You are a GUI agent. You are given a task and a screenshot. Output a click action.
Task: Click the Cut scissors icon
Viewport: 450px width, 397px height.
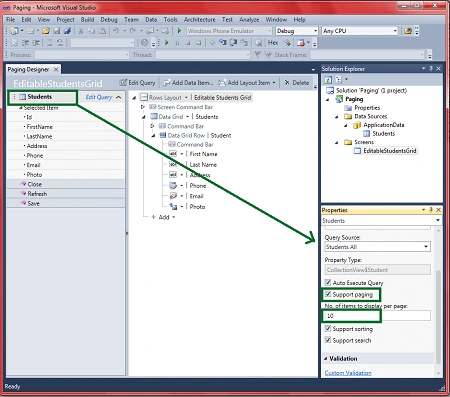pyautogui.click(x=81, y=31)
